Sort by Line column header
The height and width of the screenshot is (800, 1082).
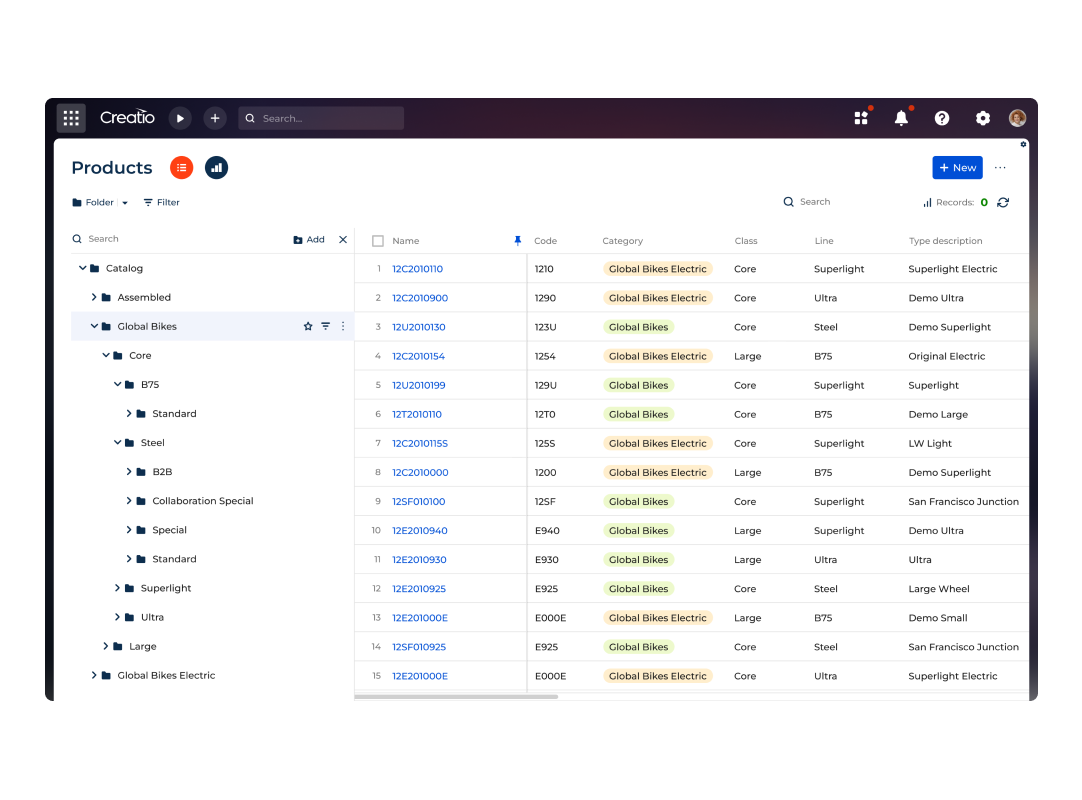point(824,241)
